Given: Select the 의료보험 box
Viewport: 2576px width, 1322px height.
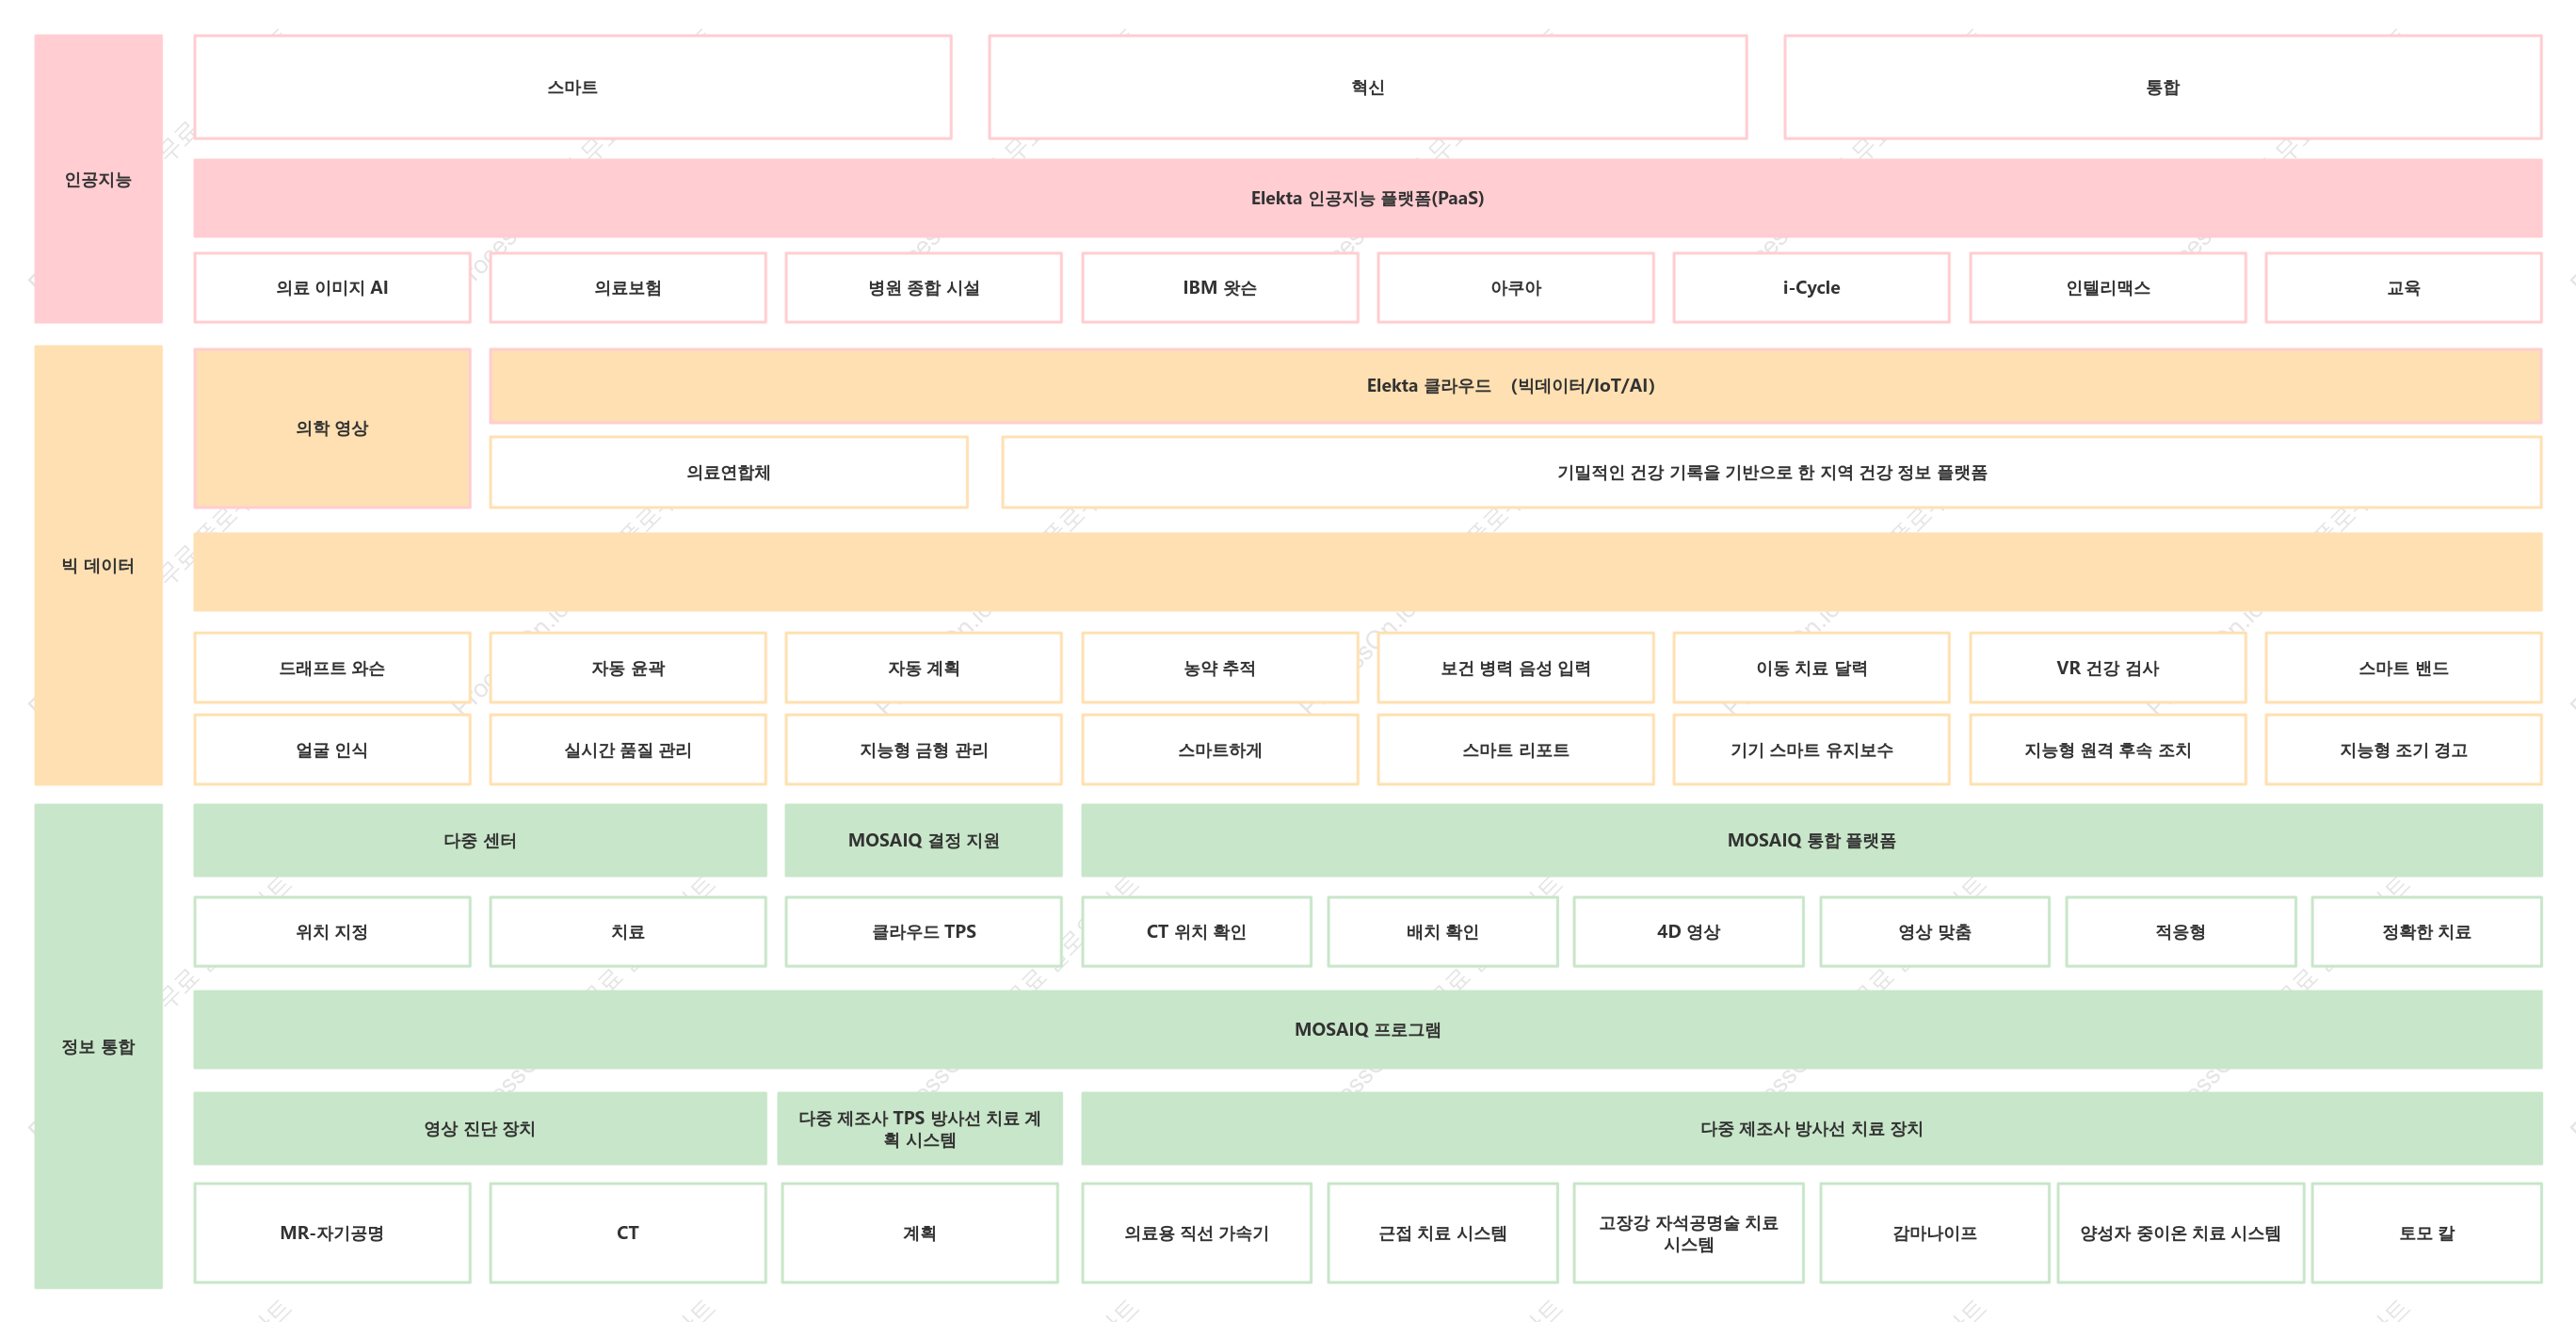Looking at the screenshot, I should (x=628, y=288).
